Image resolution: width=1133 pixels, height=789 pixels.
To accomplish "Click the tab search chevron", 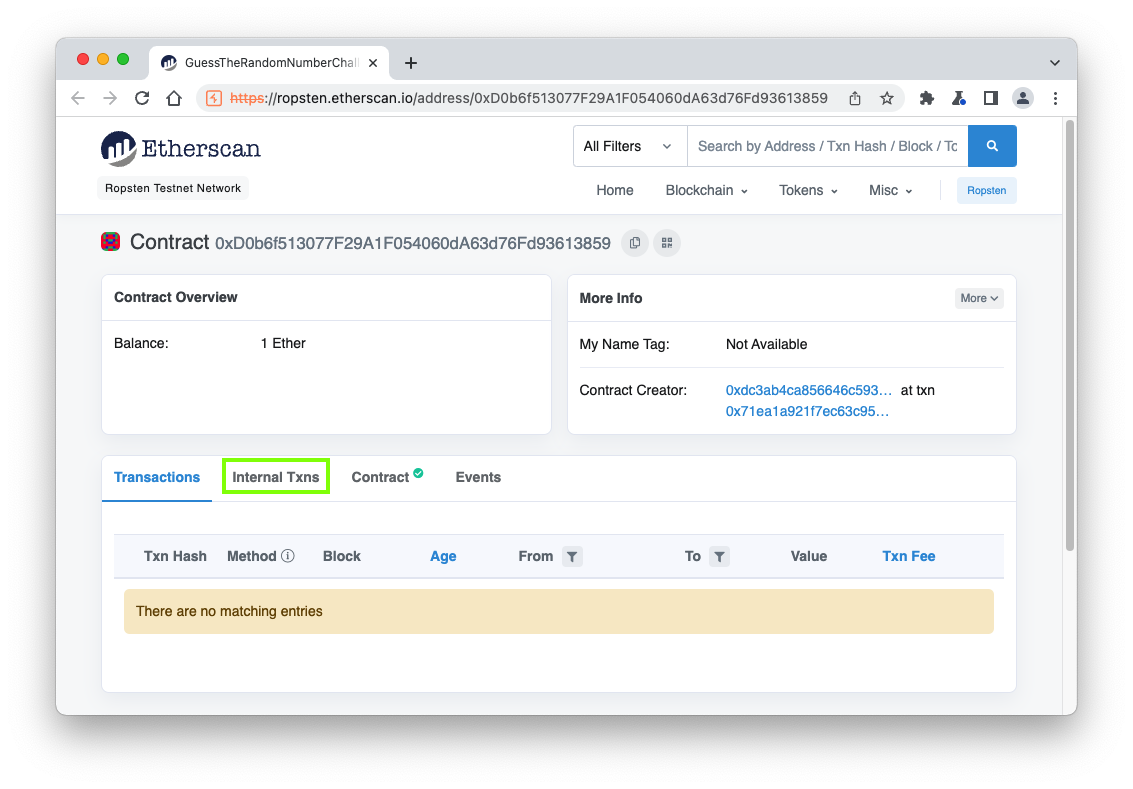I will 1054,63.
